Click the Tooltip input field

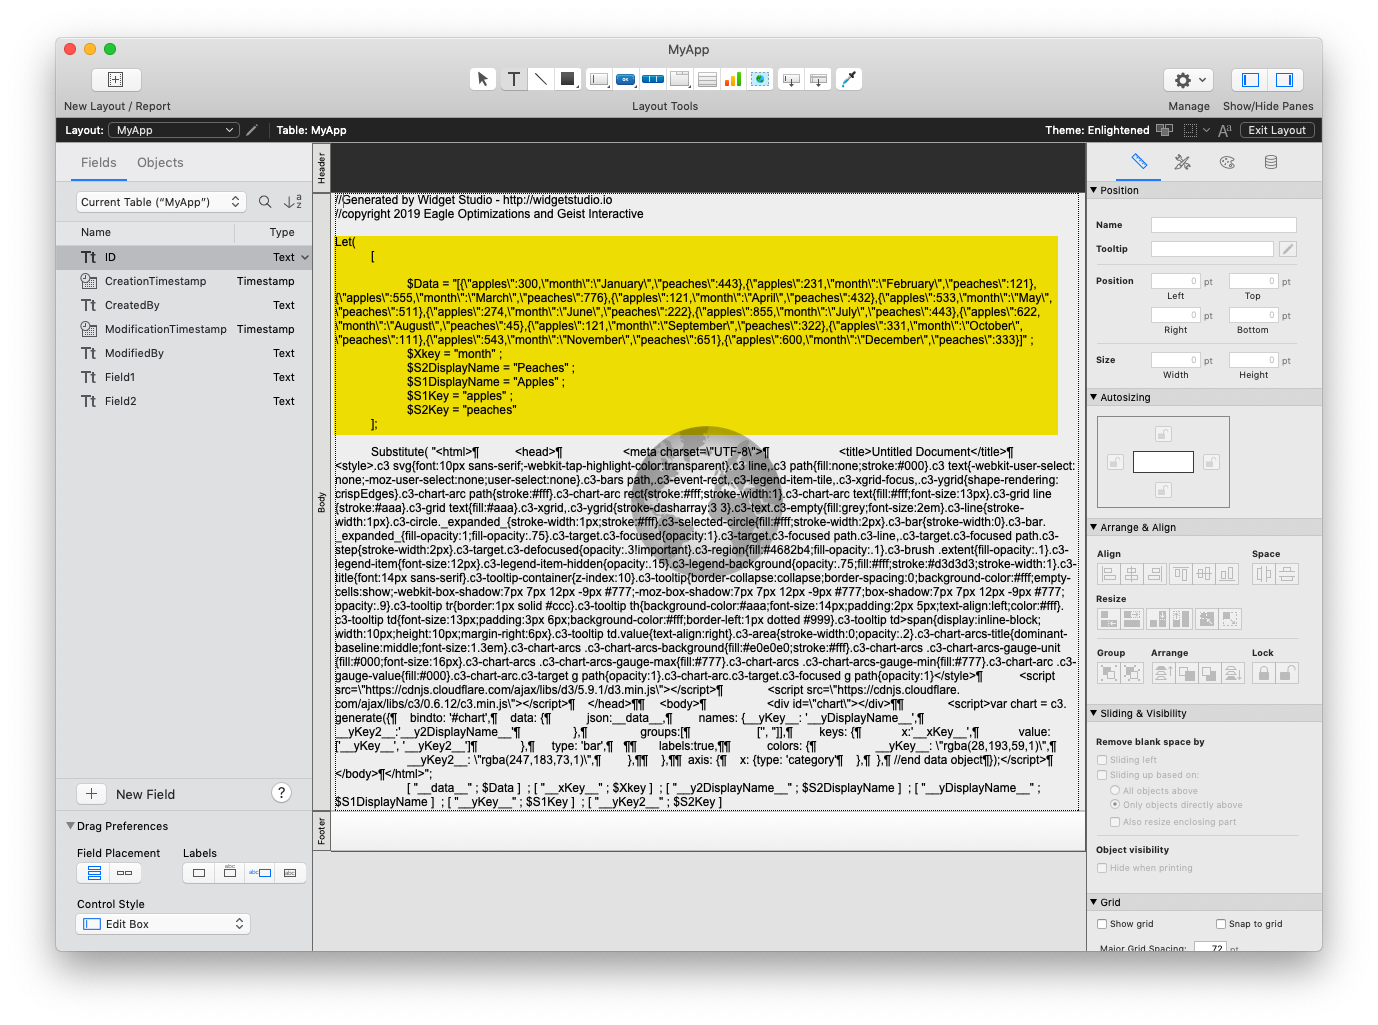tap(1212, 249)
